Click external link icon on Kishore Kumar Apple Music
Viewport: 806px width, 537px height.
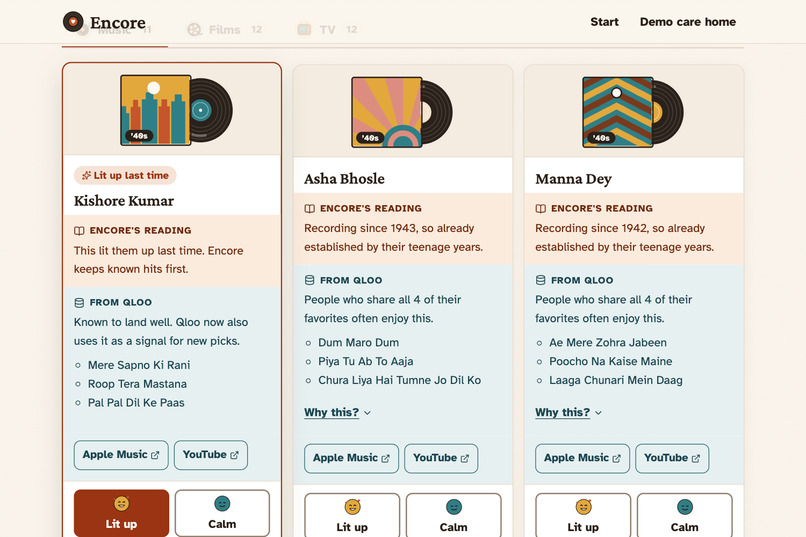(x=155, y=455)
